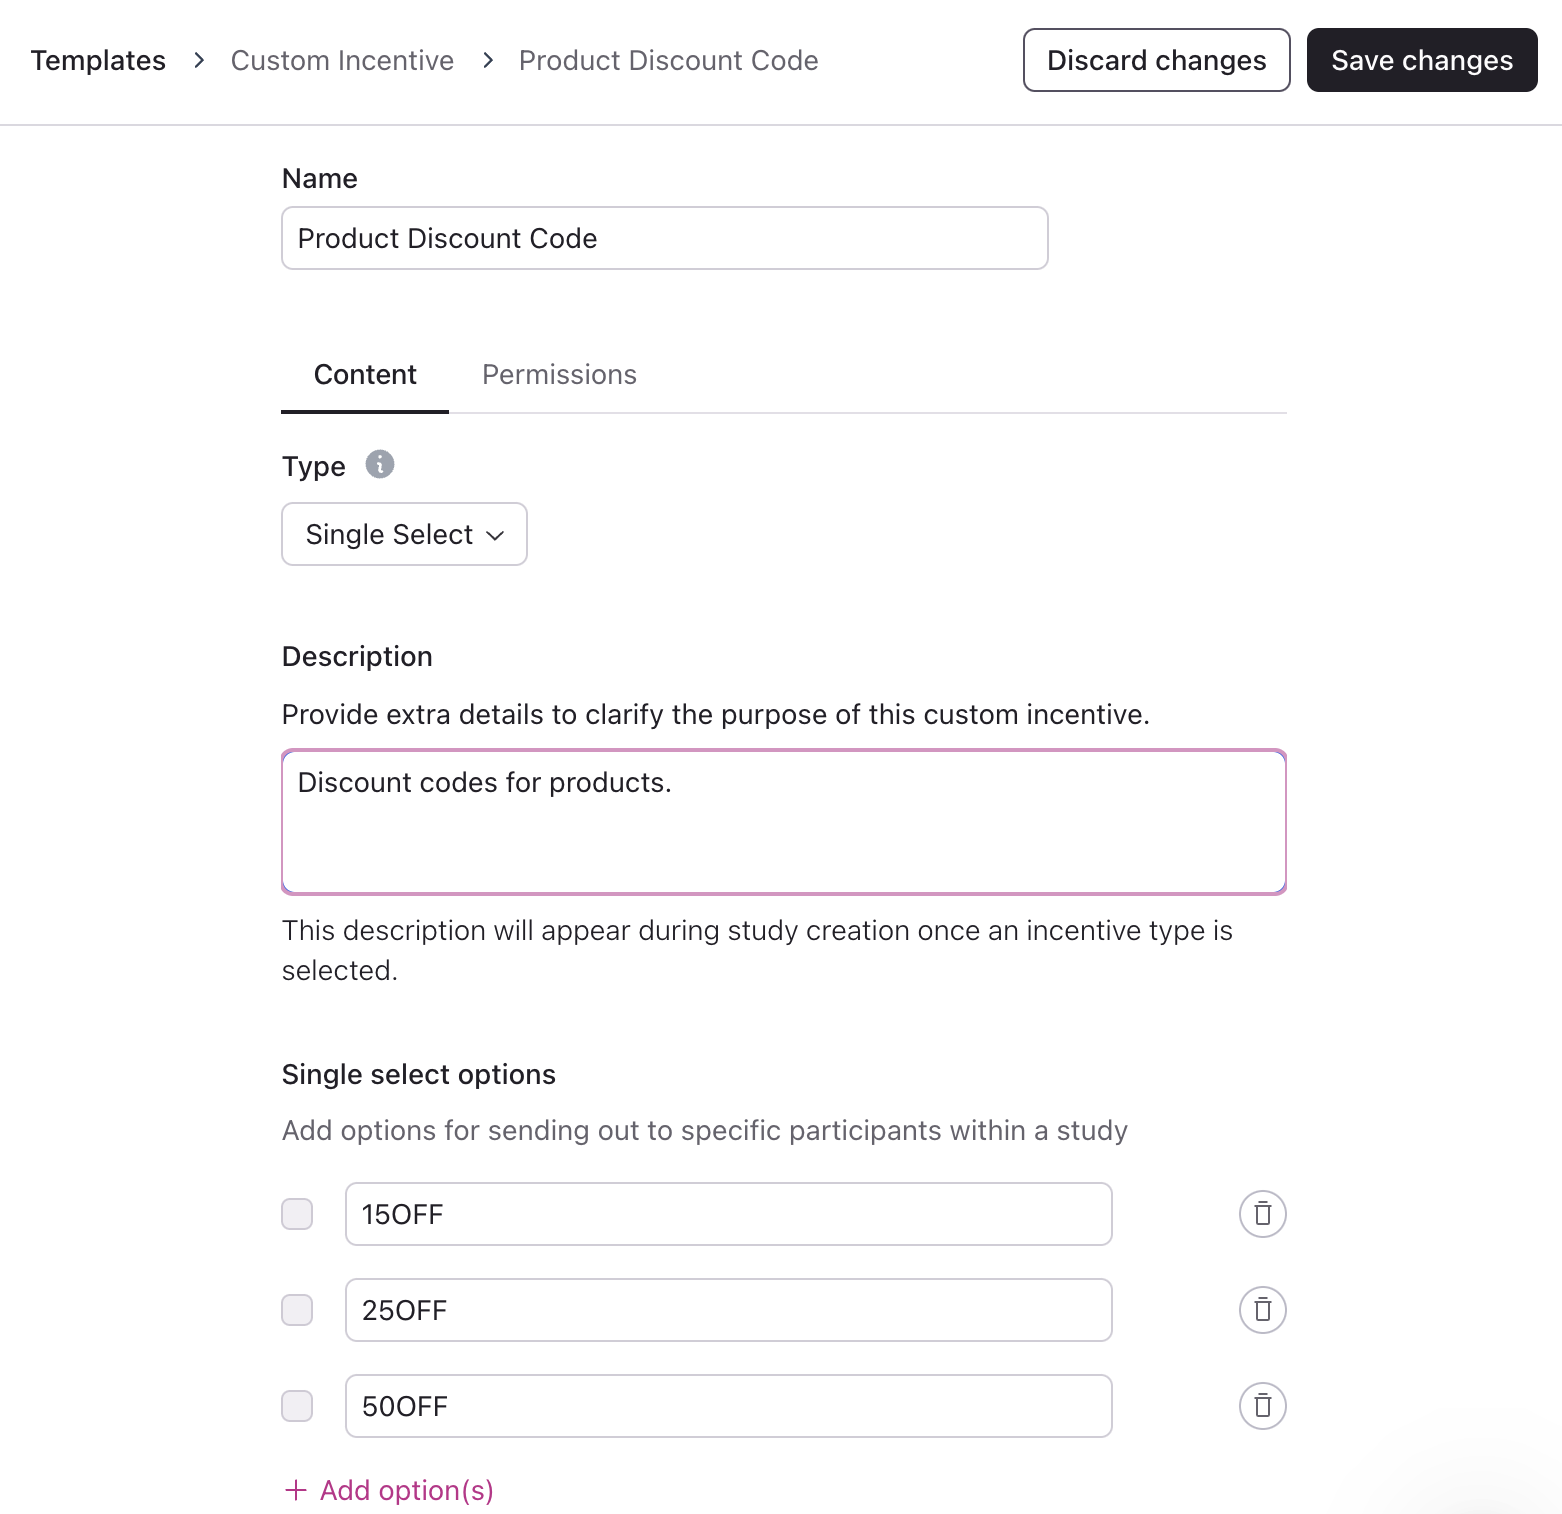This screenshot has width=1562, height=1514.
Task: Check the box beside 50OFF
Action: tap(297, 1406)
